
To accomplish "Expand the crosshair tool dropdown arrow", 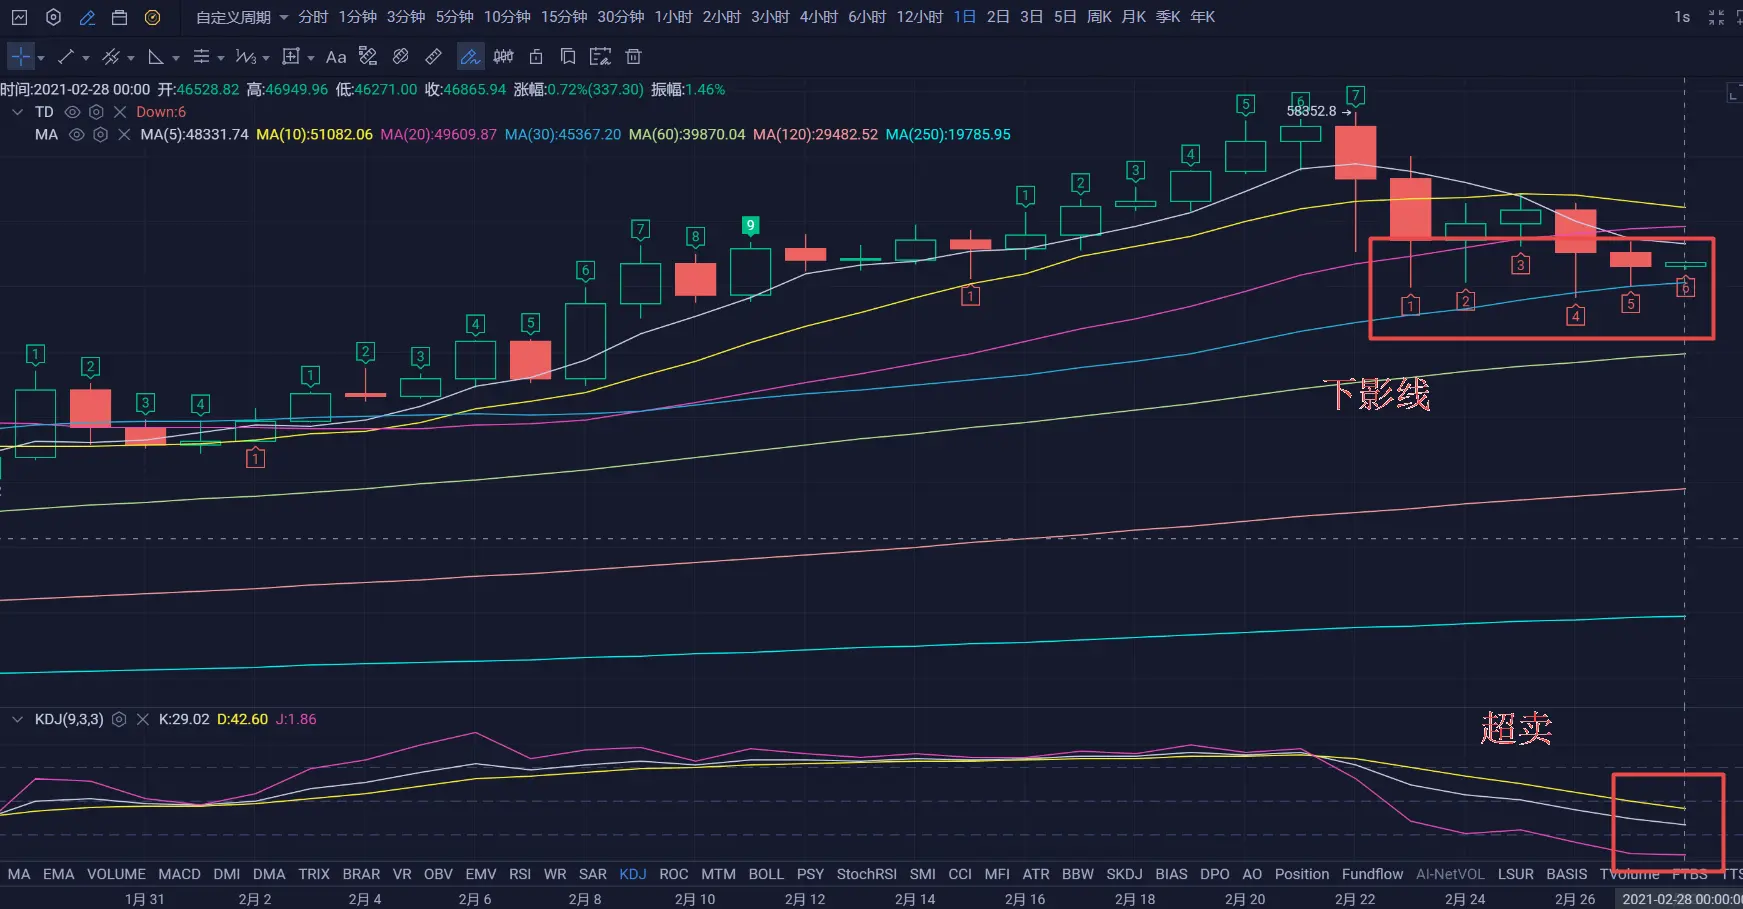I will (41, 58).
